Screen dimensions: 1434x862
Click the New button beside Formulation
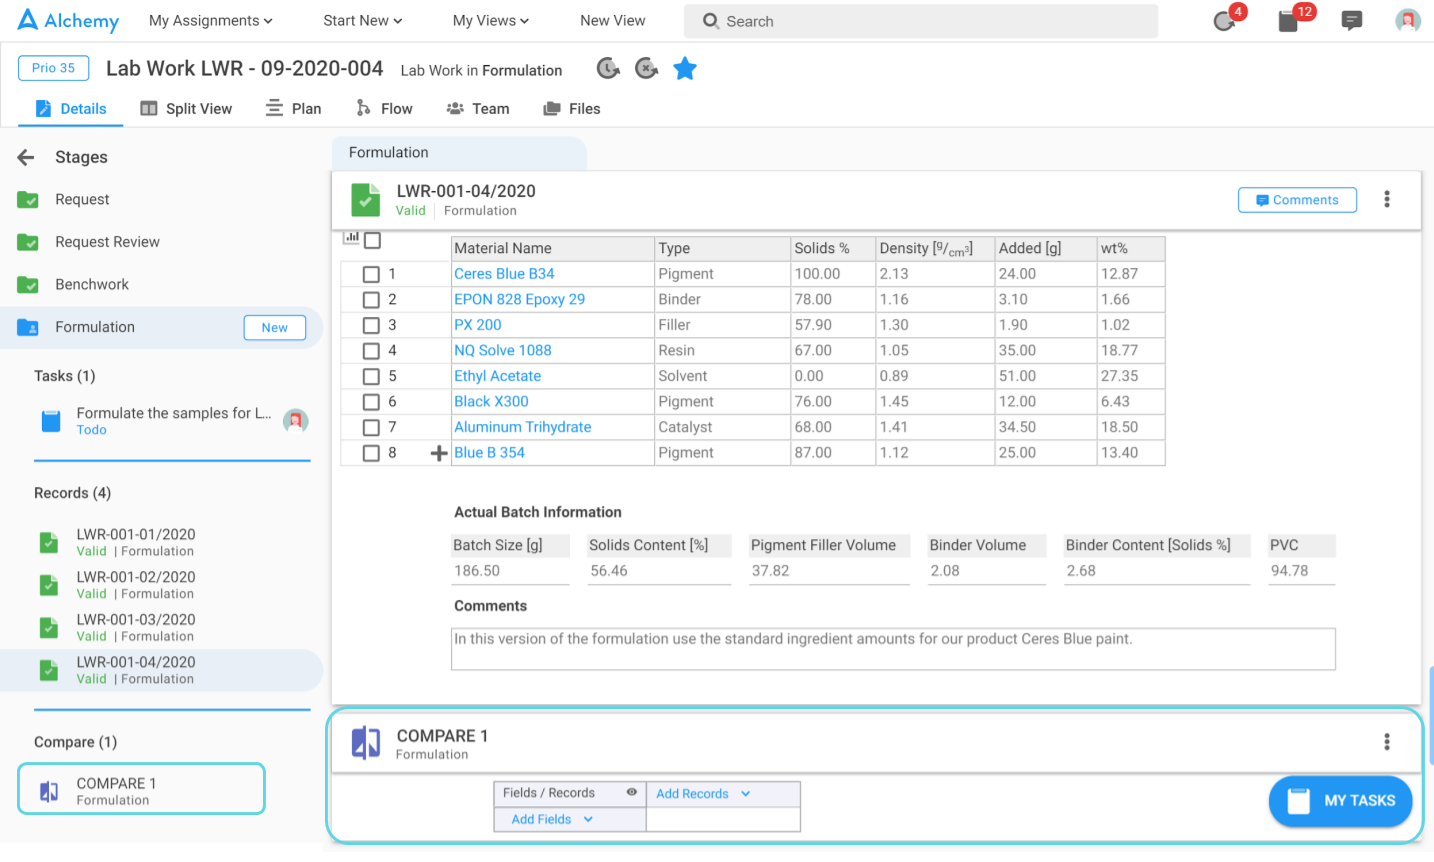(275, 328)
